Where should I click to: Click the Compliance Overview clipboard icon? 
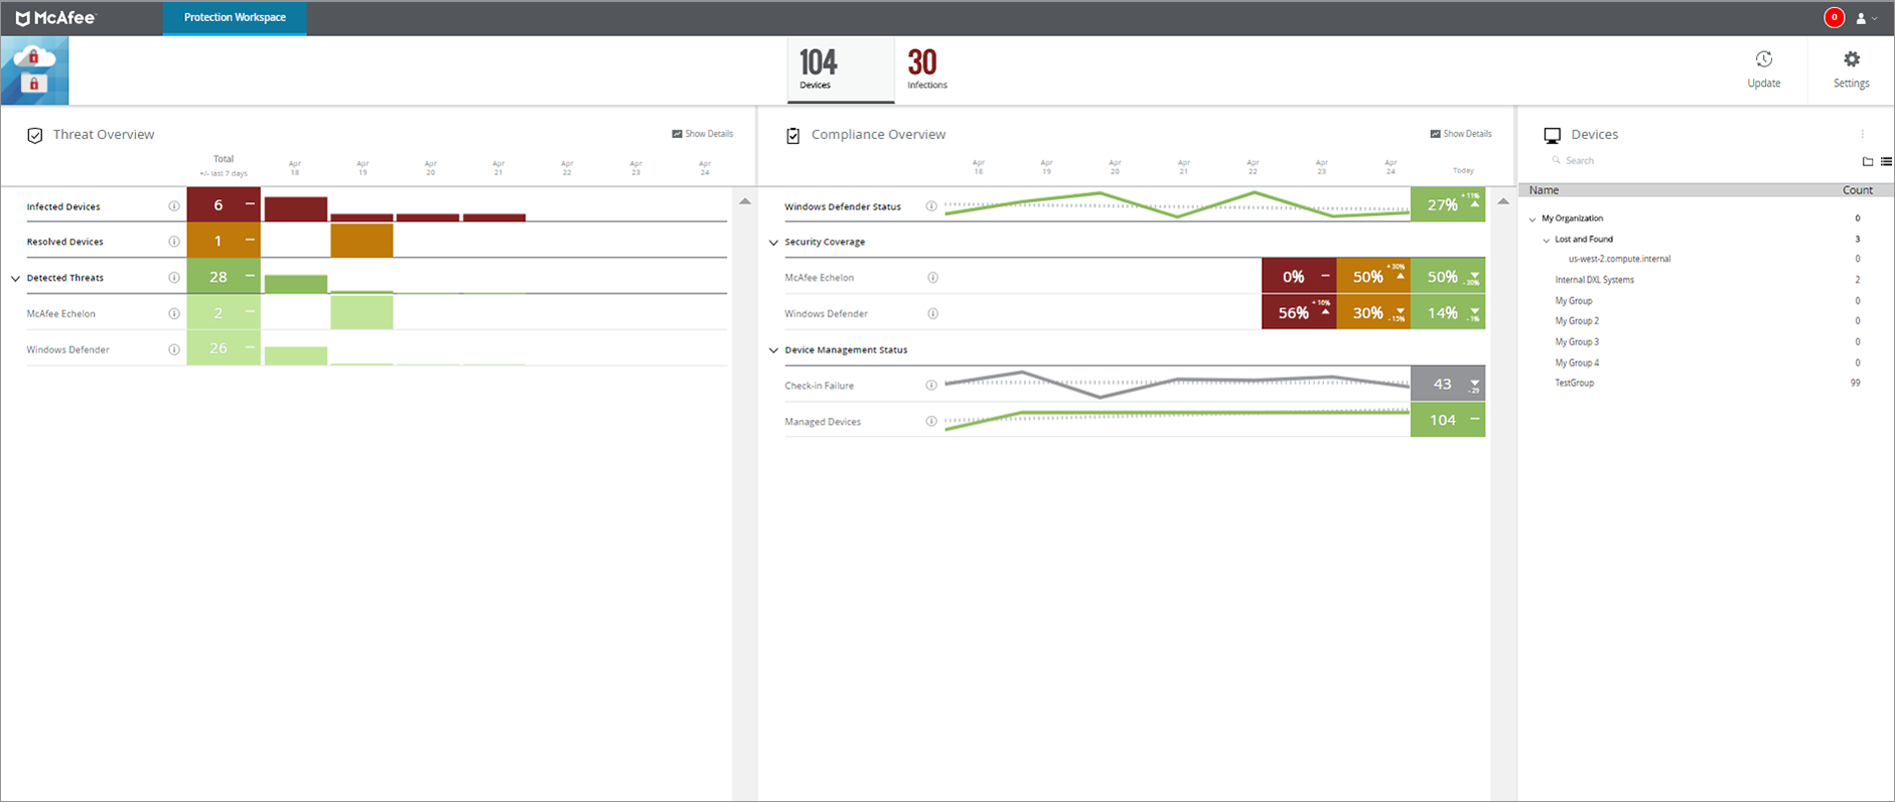point(793,135)
